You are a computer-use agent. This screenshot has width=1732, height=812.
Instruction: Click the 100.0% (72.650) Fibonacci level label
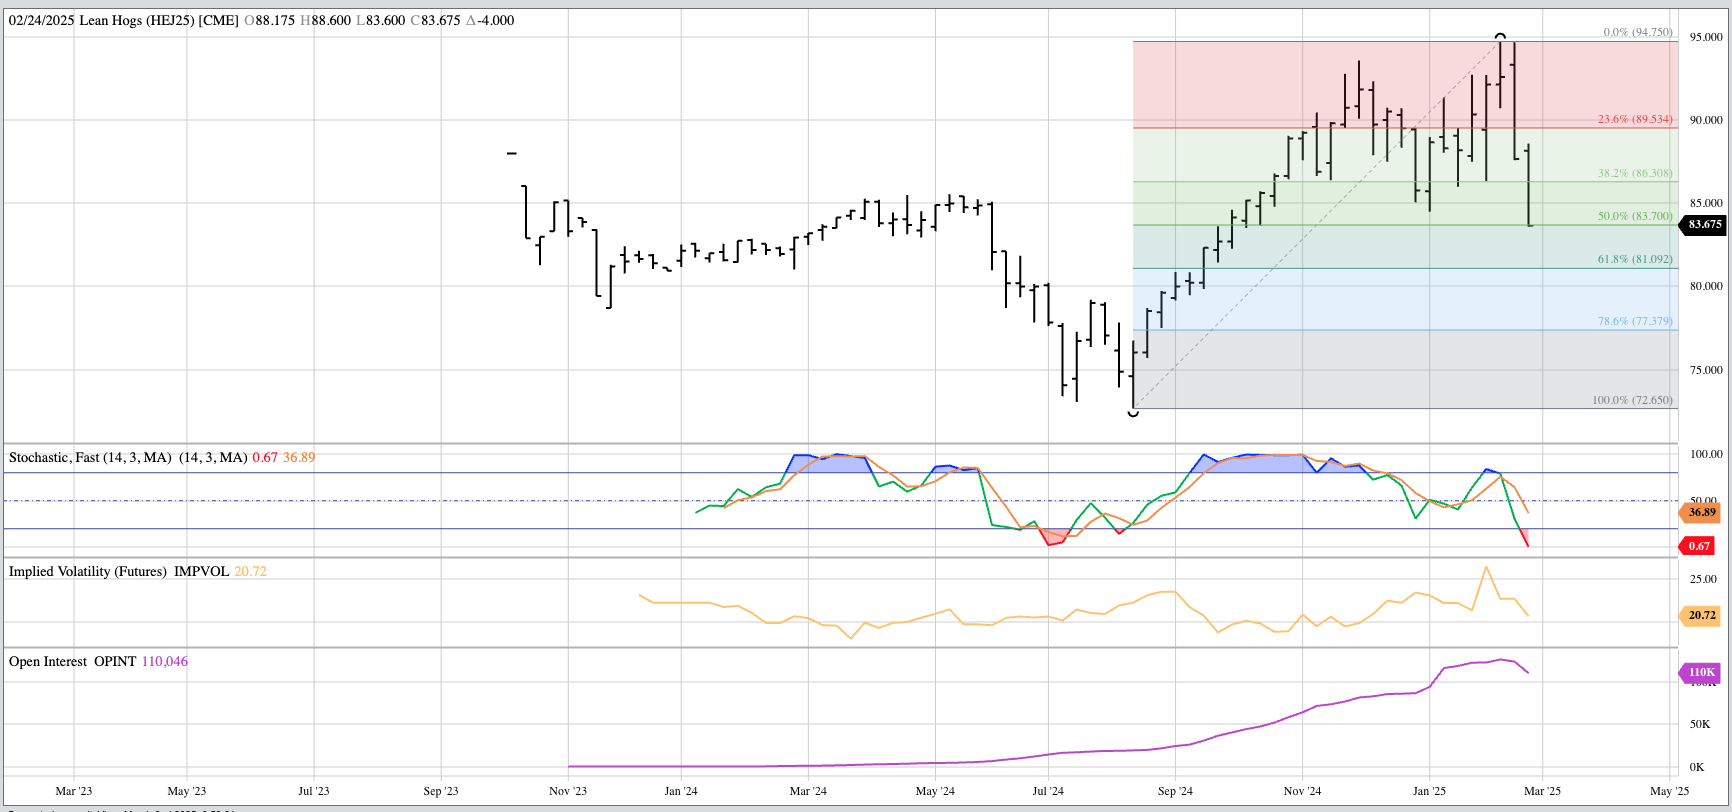click(x=1631, y=400)
